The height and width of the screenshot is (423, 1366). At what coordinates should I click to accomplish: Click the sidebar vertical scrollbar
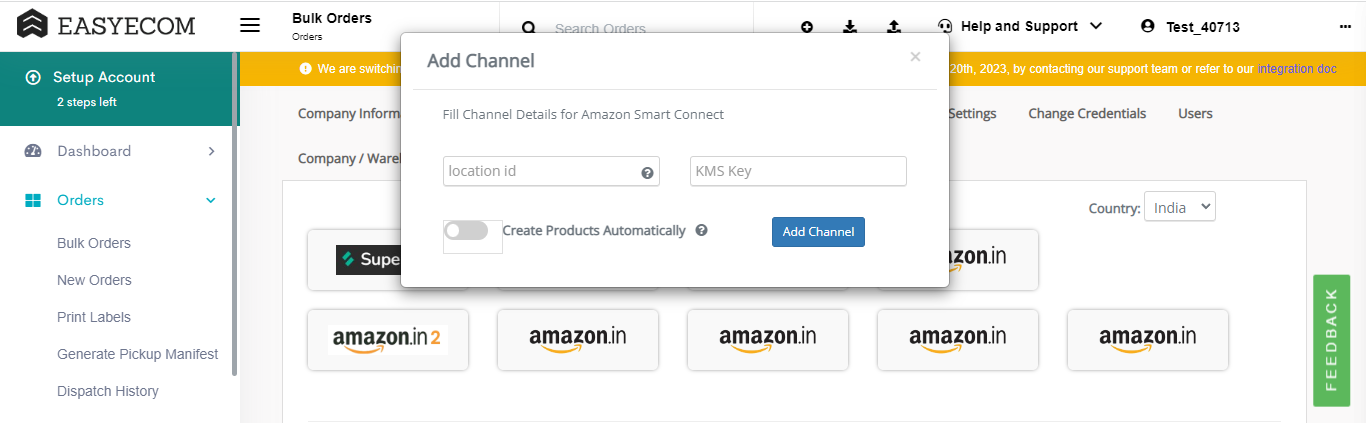pos(235,213)
